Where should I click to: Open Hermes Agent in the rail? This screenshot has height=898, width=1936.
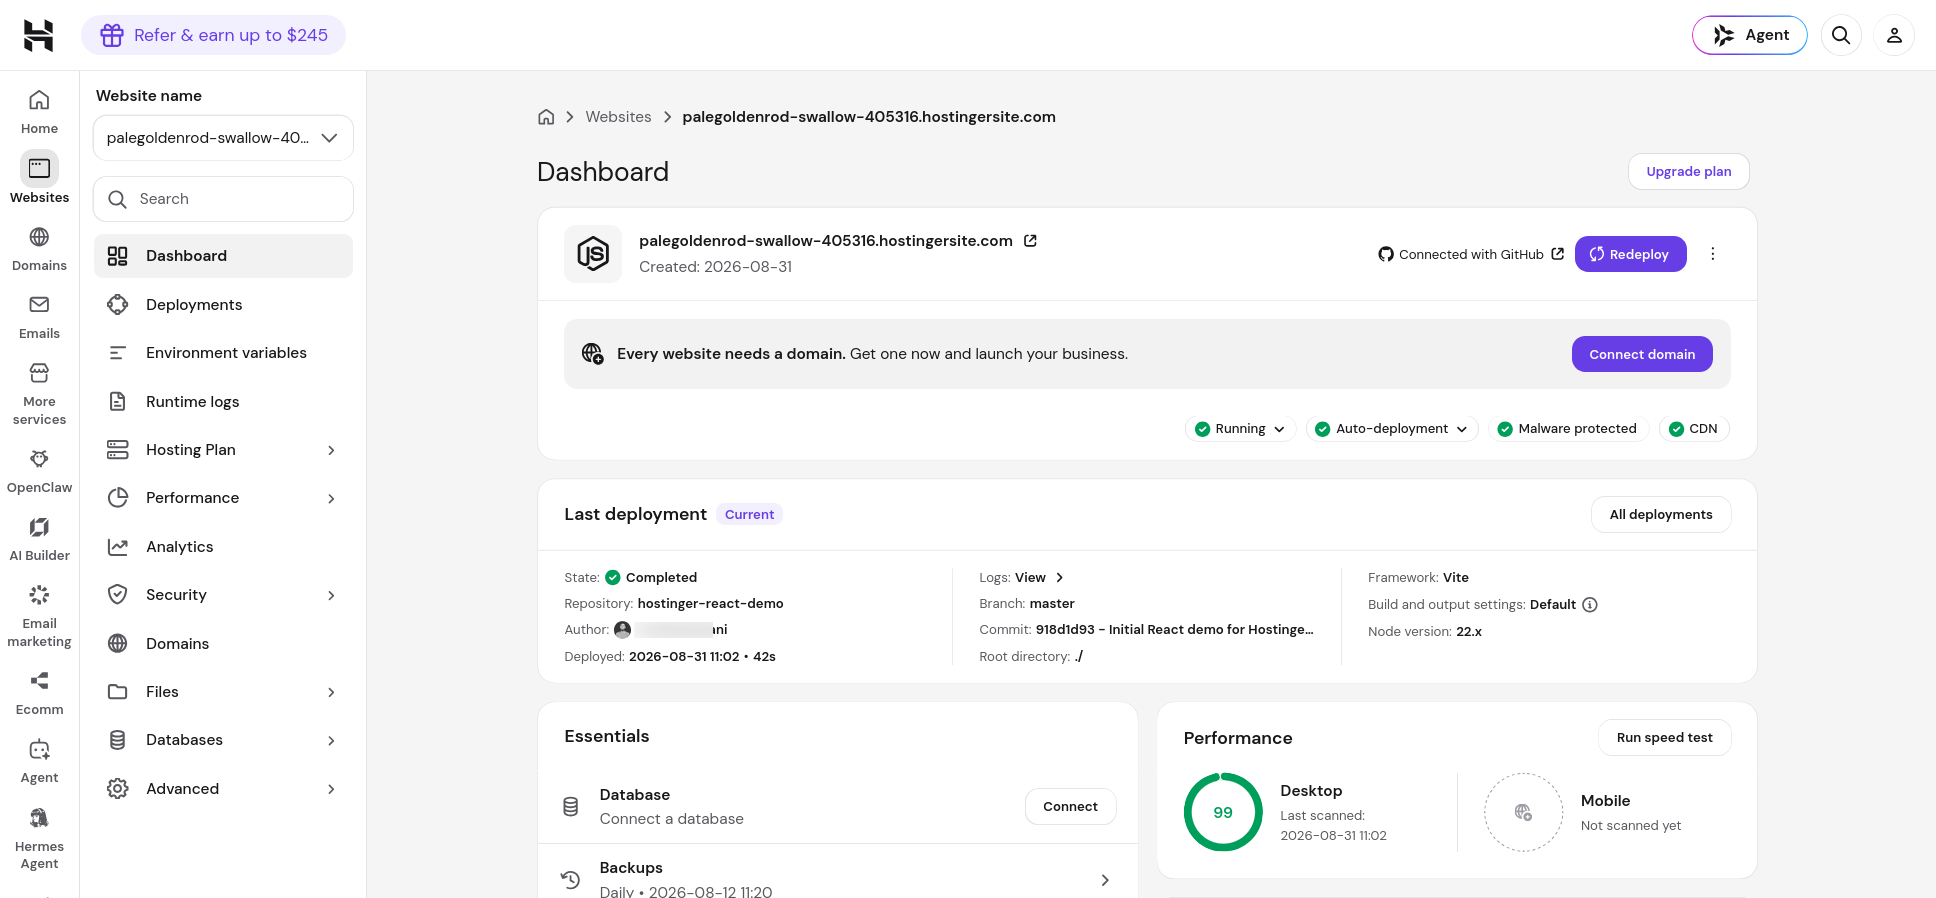(x=39, y=837)
